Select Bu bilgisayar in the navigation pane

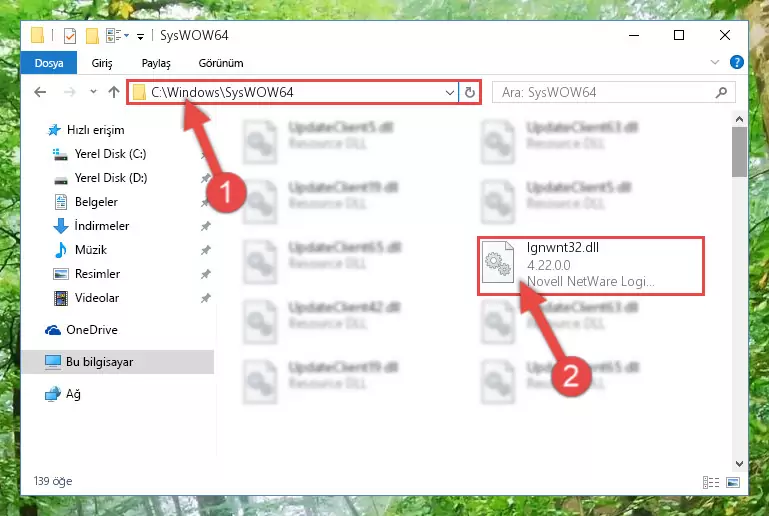pyautogui.click(x=118, y=362)
